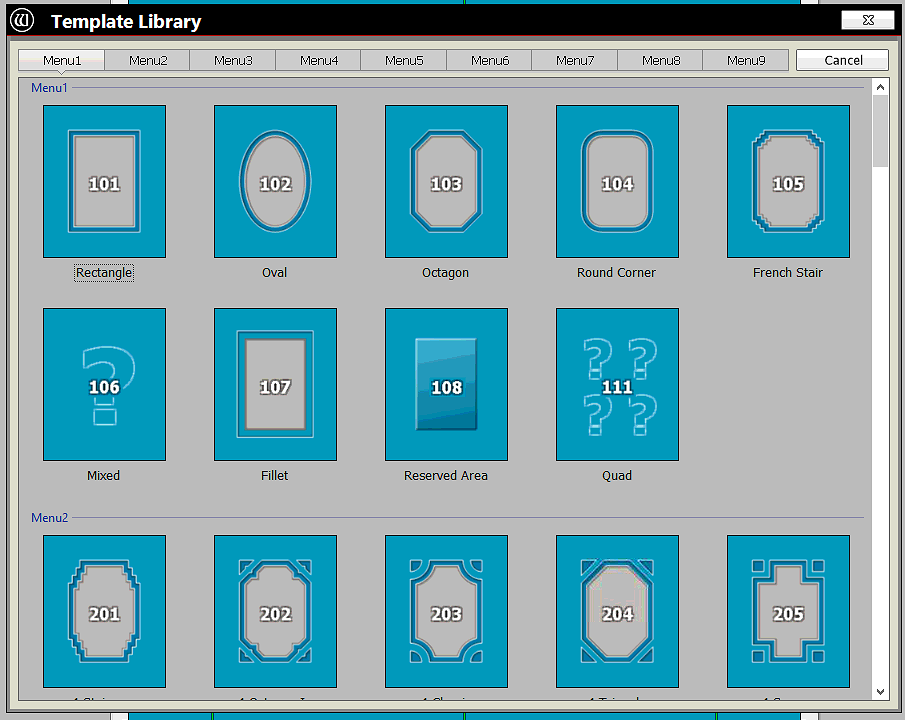Select the Reserved Area template 108
905x720 pixels.
click(x=446, y=385)
